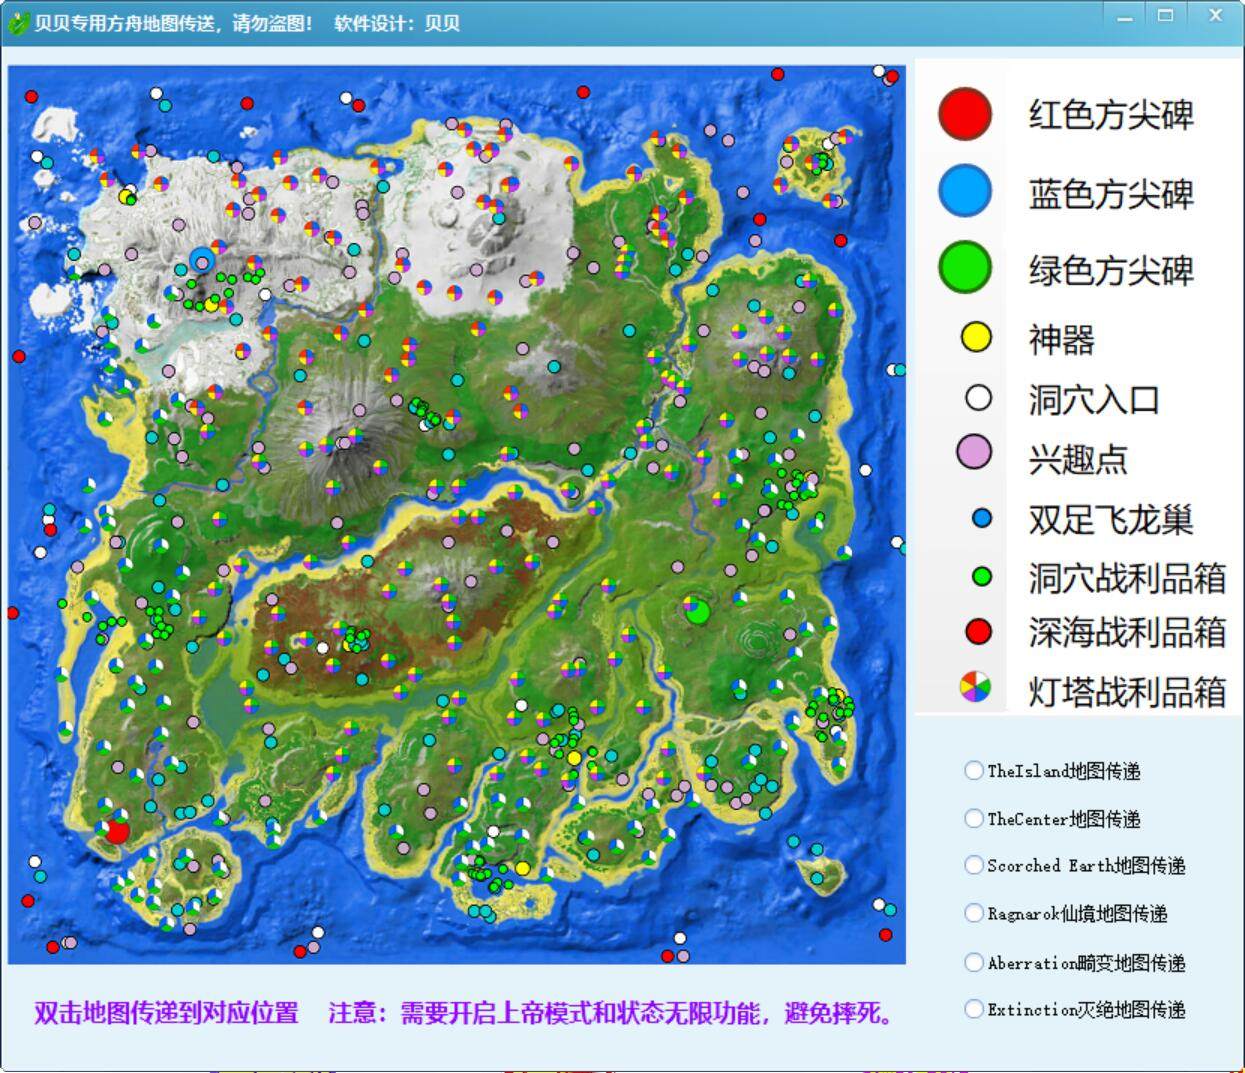This screenshot has height=1073, width=1245.
Task: Click the small green 洞穴战利品箱 legend dot
Action: click(x=982, y=576)
